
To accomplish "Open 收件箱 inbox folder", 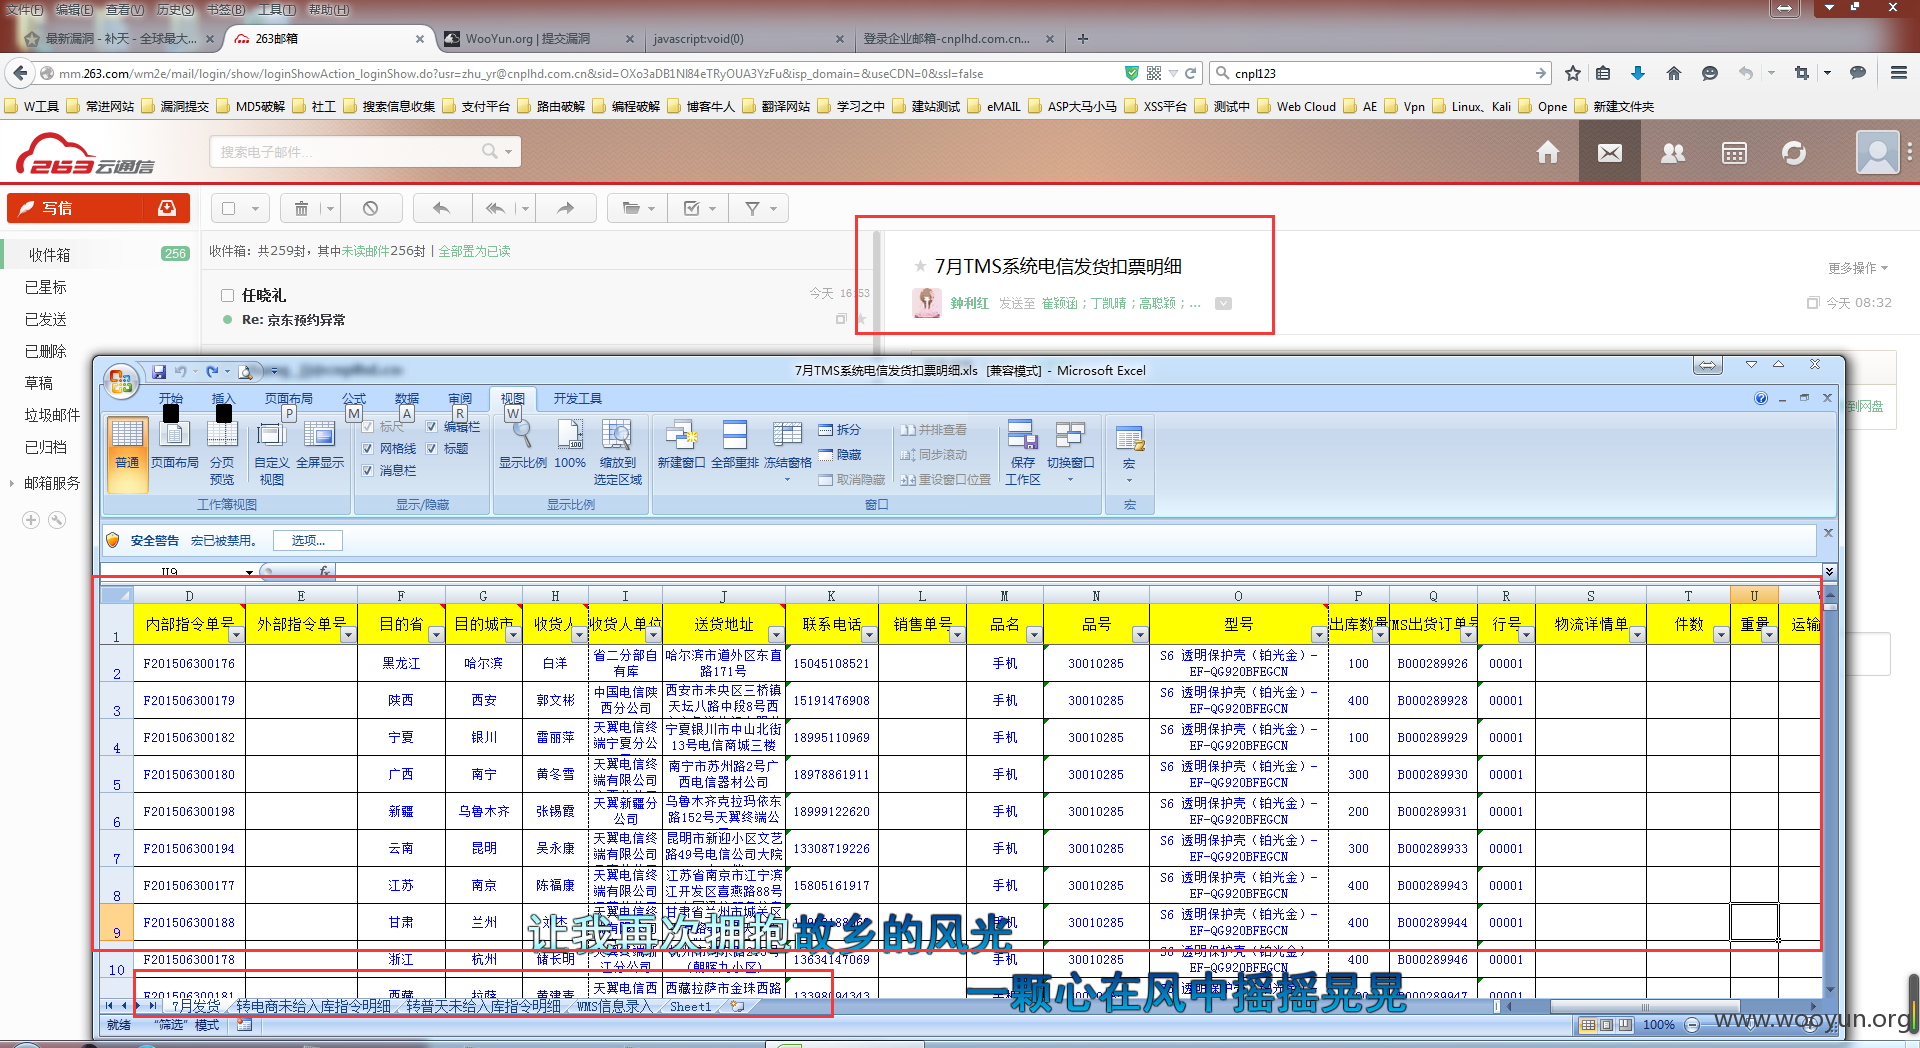I will point(49,255).
